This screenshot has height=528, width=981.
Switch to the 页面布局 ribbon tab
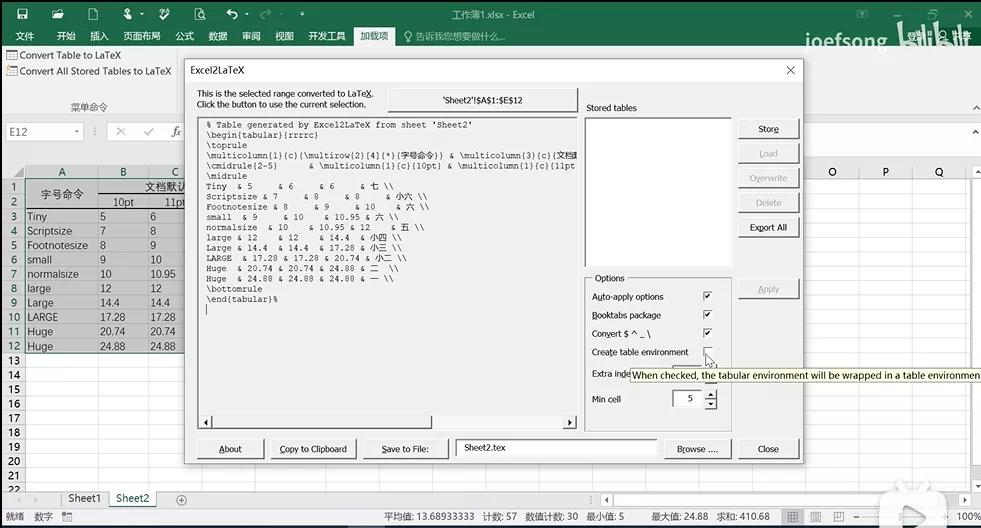[x=141, y=36]
